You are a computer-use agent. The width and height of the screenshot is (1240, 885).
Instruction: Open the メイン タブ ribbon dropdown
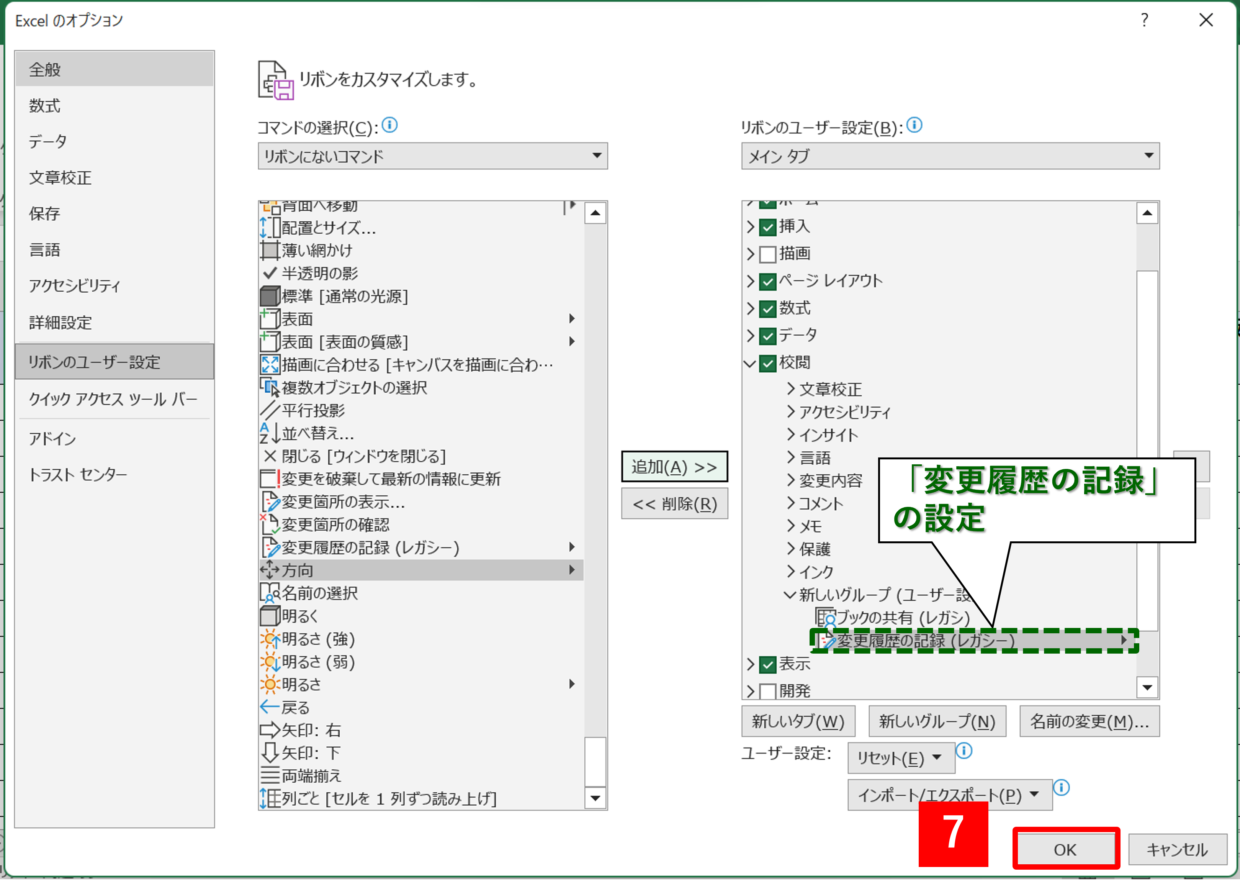click(x=950, y=156)
